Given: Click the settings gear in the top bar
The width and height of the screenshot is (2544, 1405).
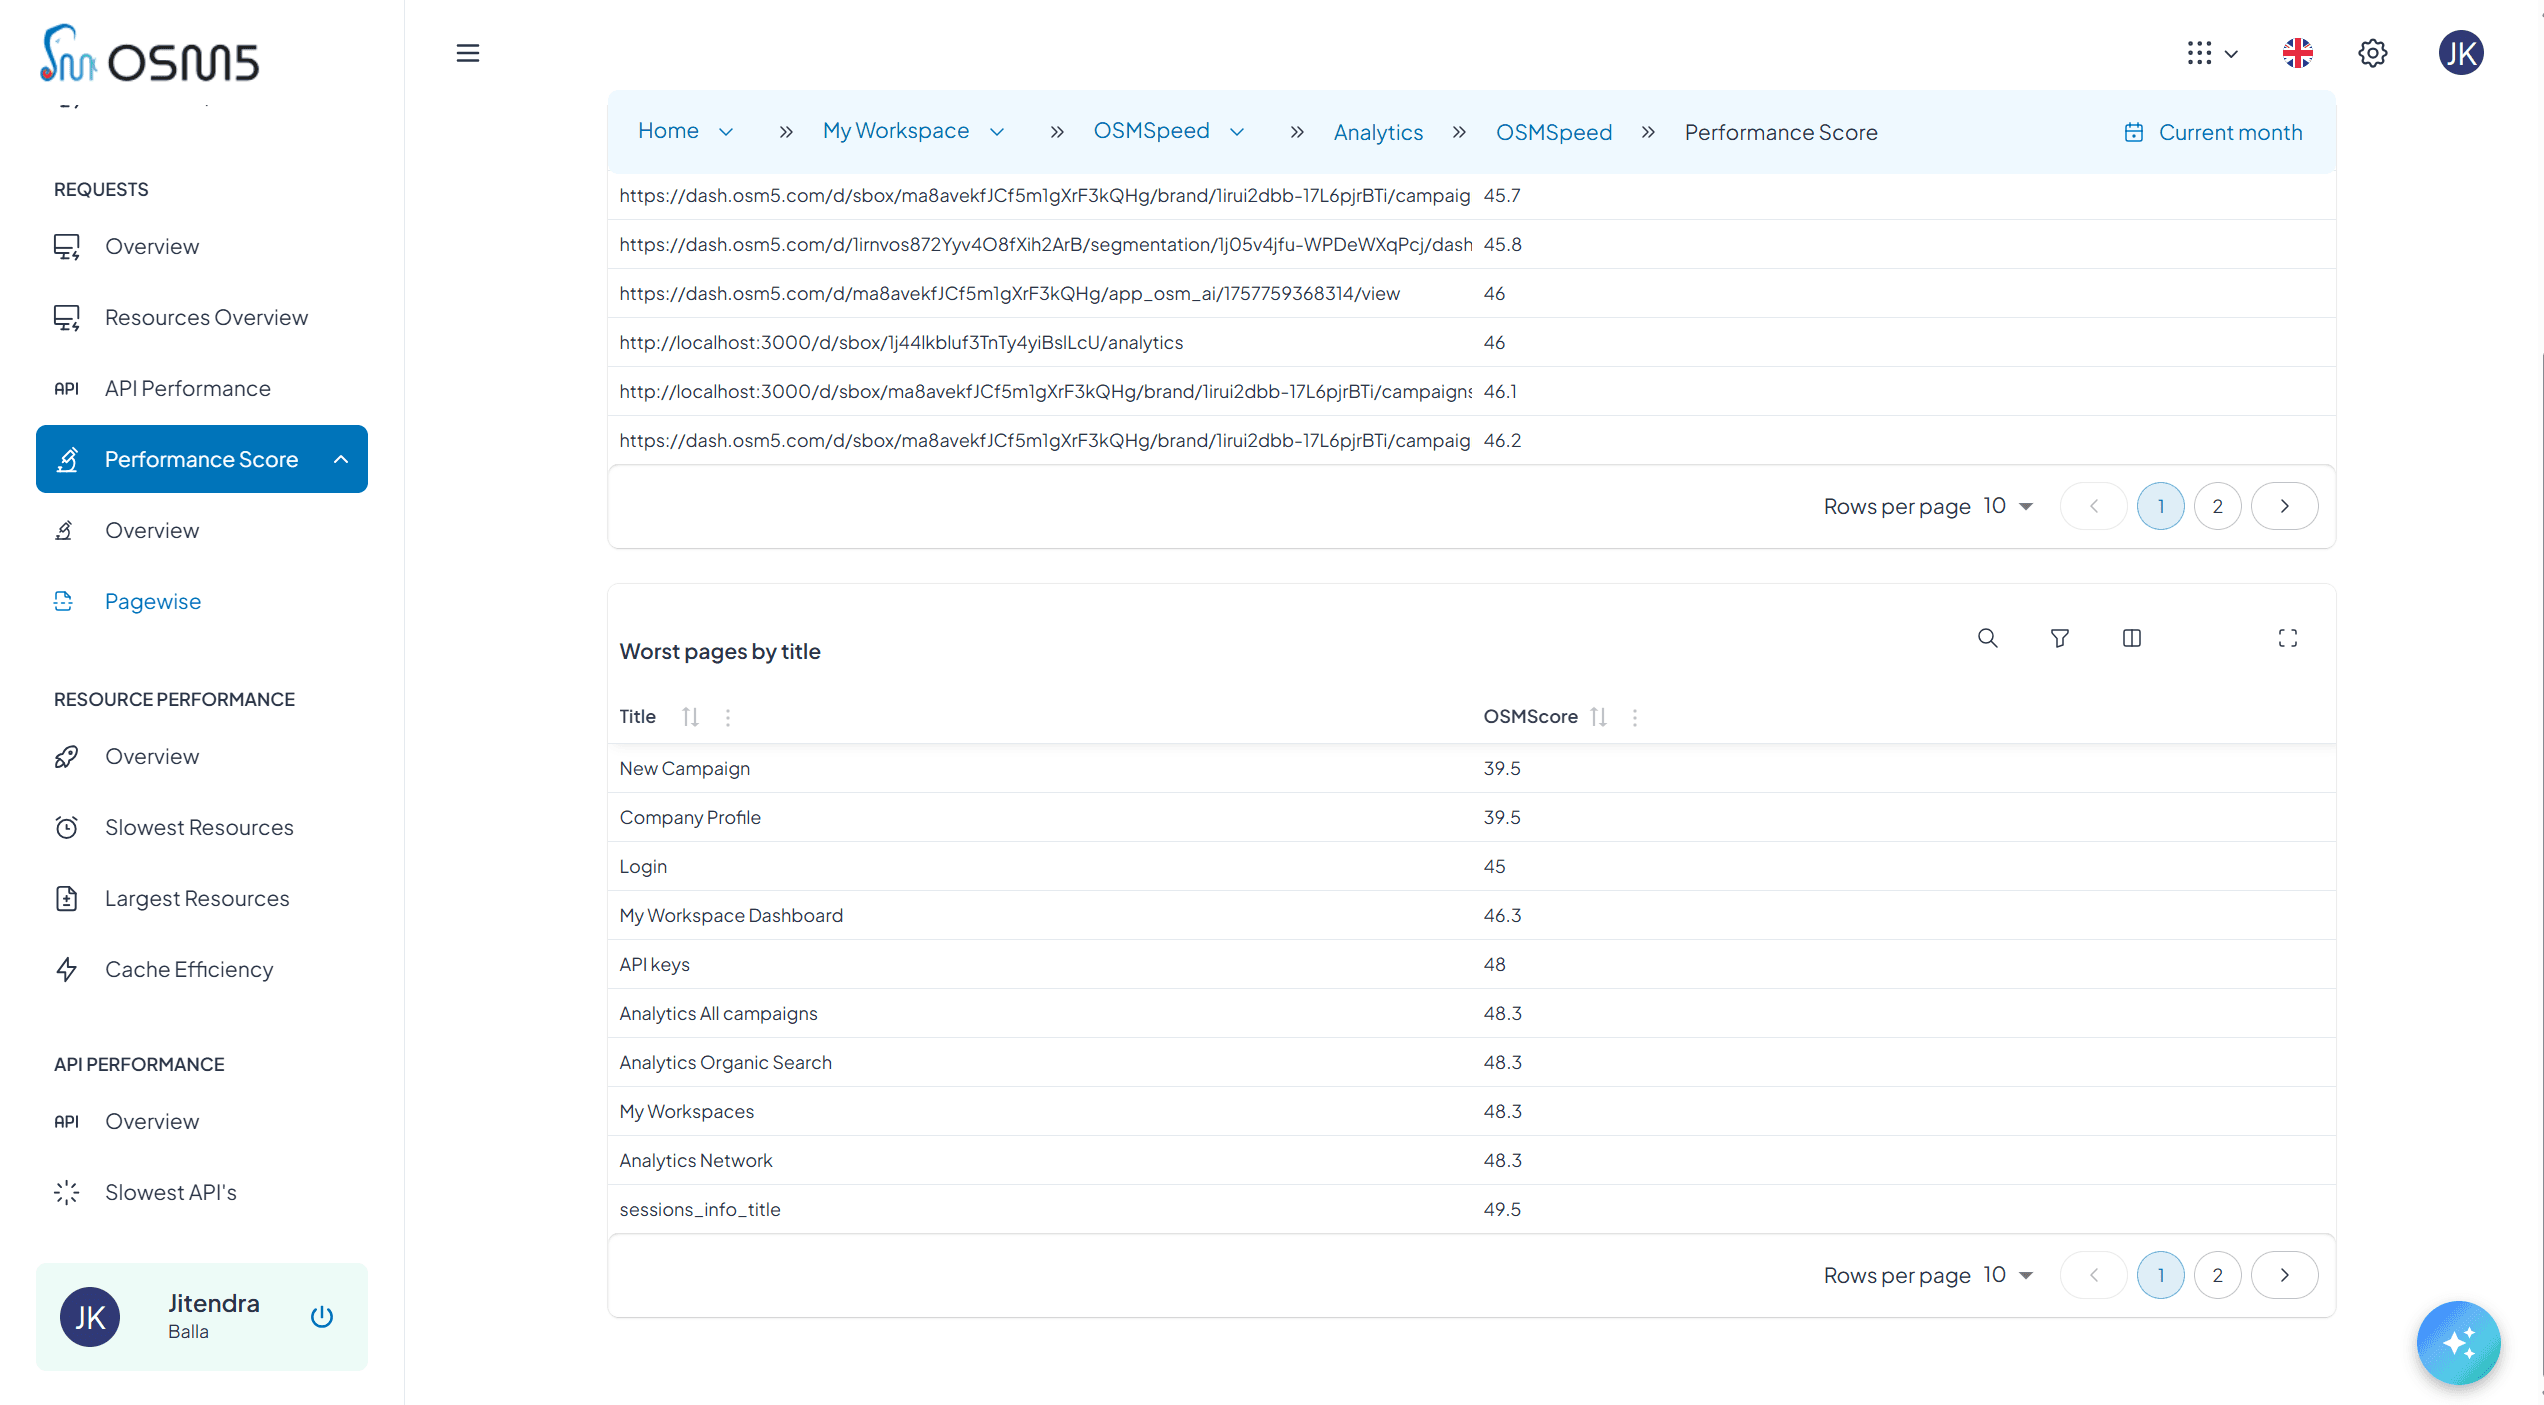Looking at the screenshot, I should tap(2373, 53).
